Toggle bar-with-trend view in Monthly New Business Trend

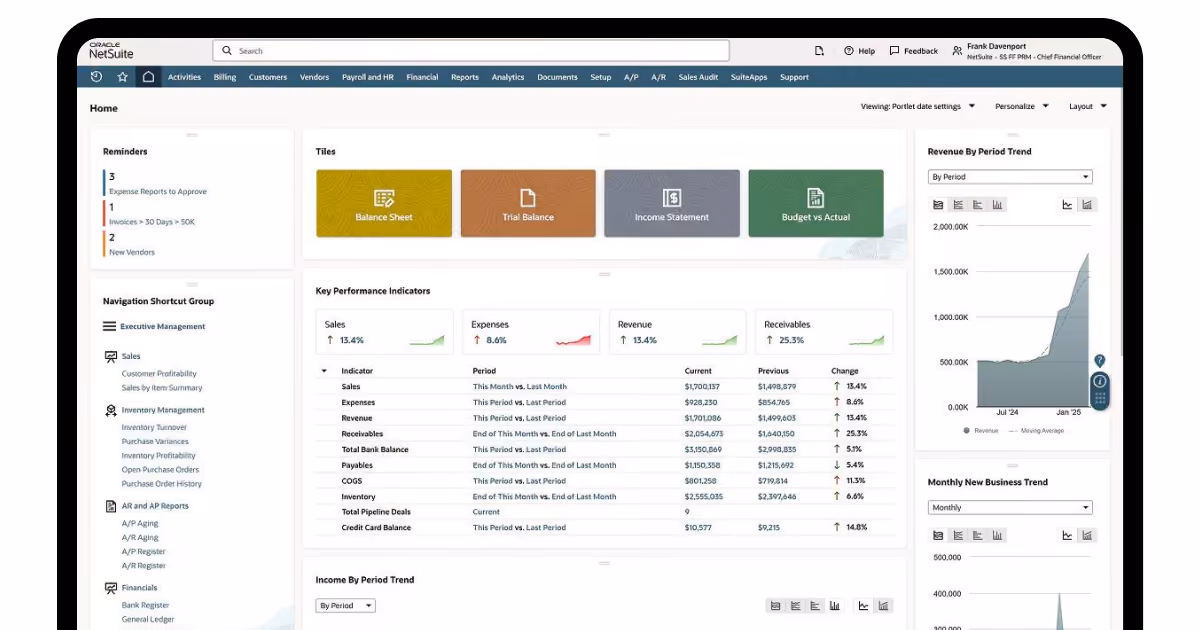1087,536
